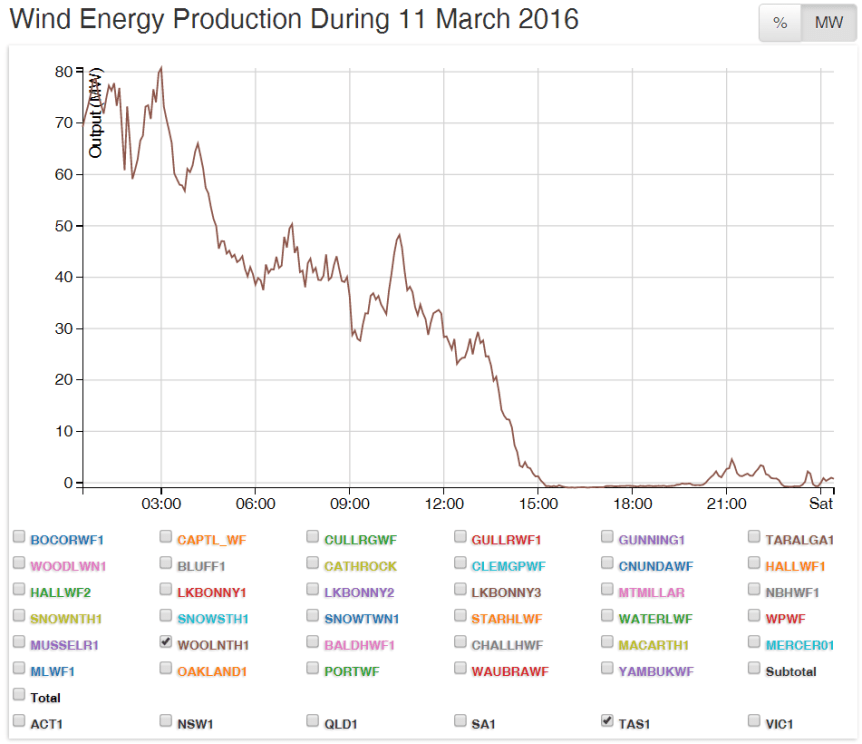Viewport: 862px width, 744px height.
Task: Tick the CAPTL_WF checkbox
Action: (x=167, y=537)
